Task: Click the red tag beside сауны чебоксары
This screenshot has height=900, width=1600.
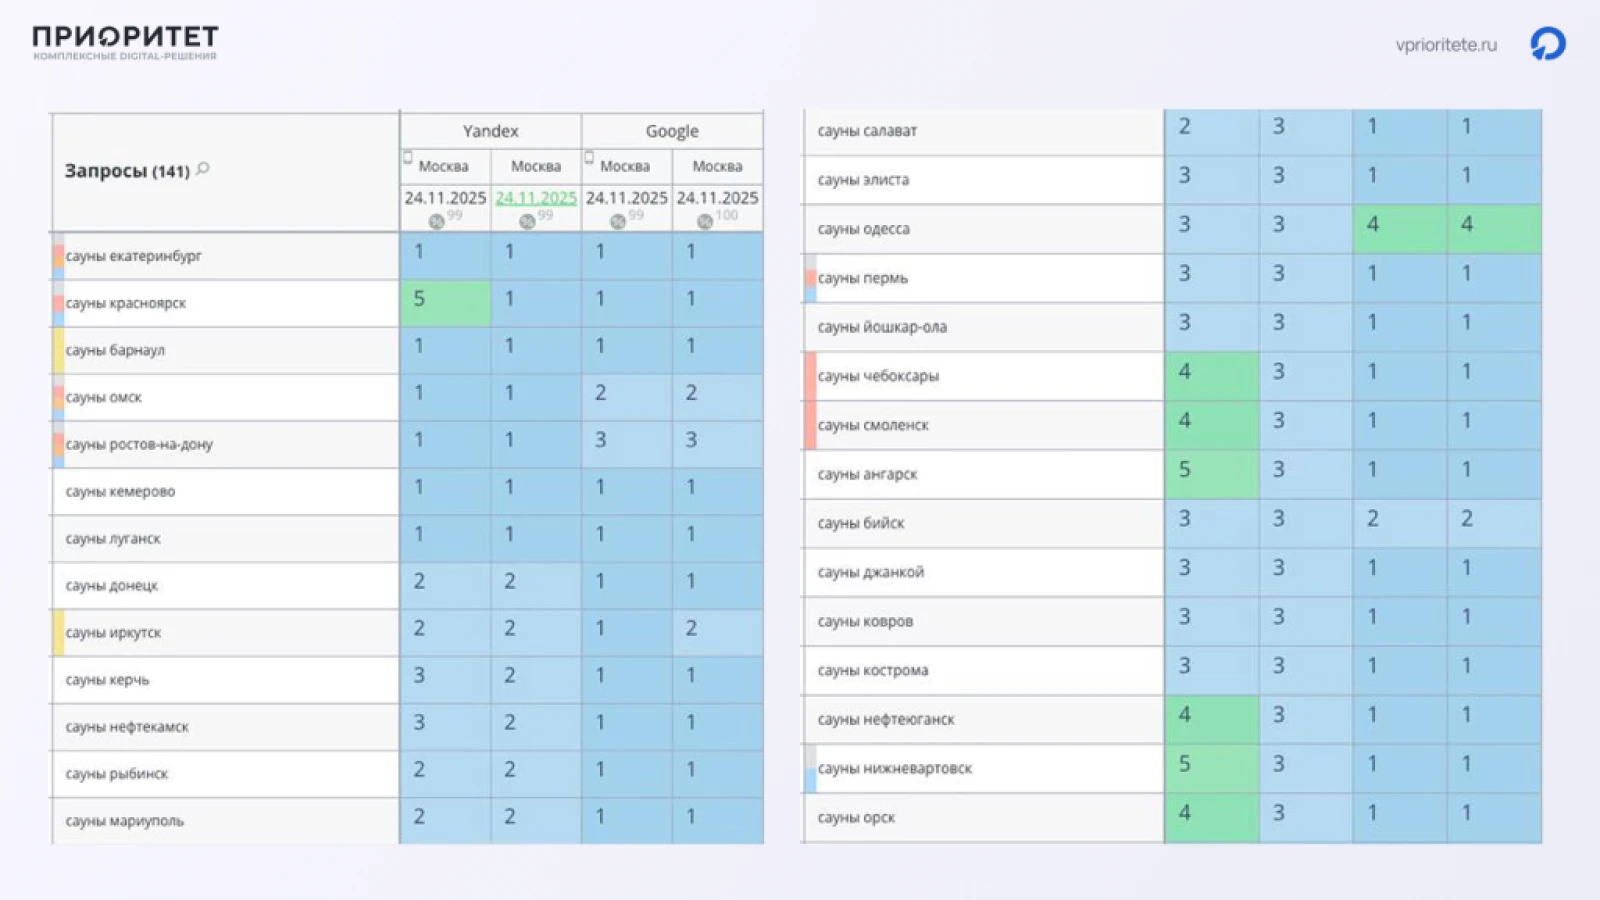Action: tap(810, 376)
